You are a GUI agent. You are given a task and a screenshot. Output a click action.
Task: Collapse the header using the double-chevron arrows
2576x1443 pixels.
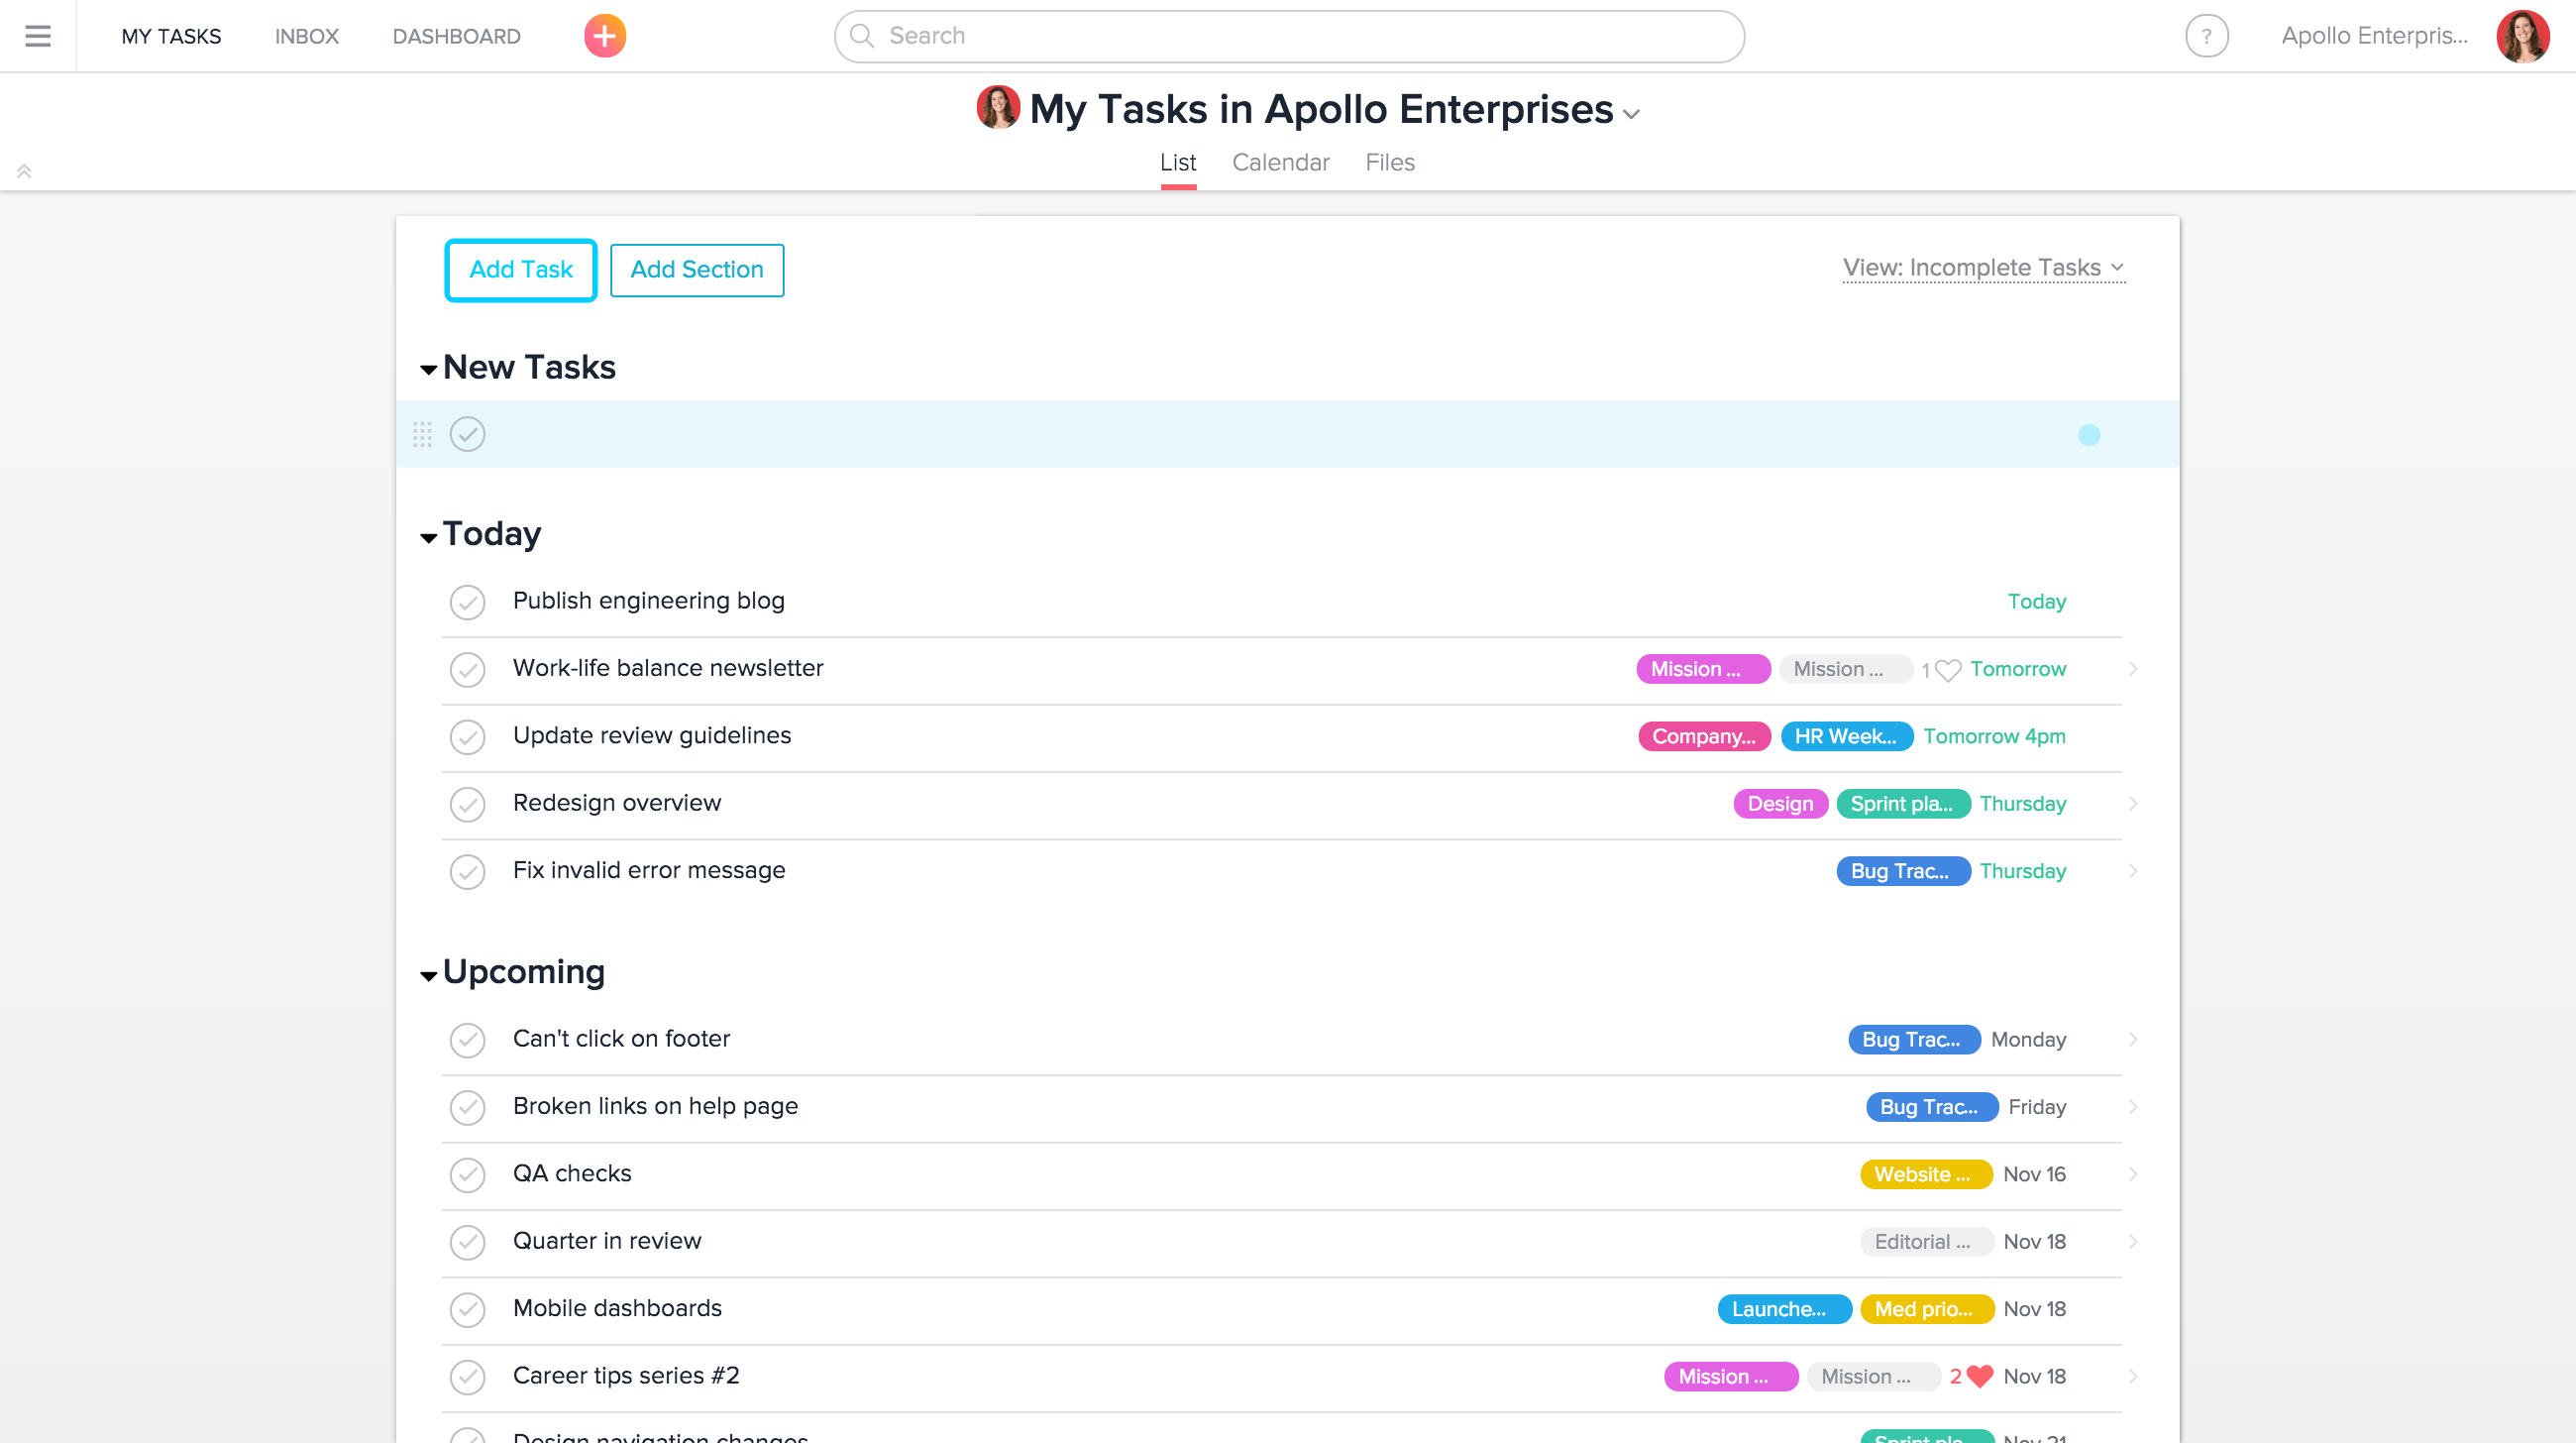24,170
